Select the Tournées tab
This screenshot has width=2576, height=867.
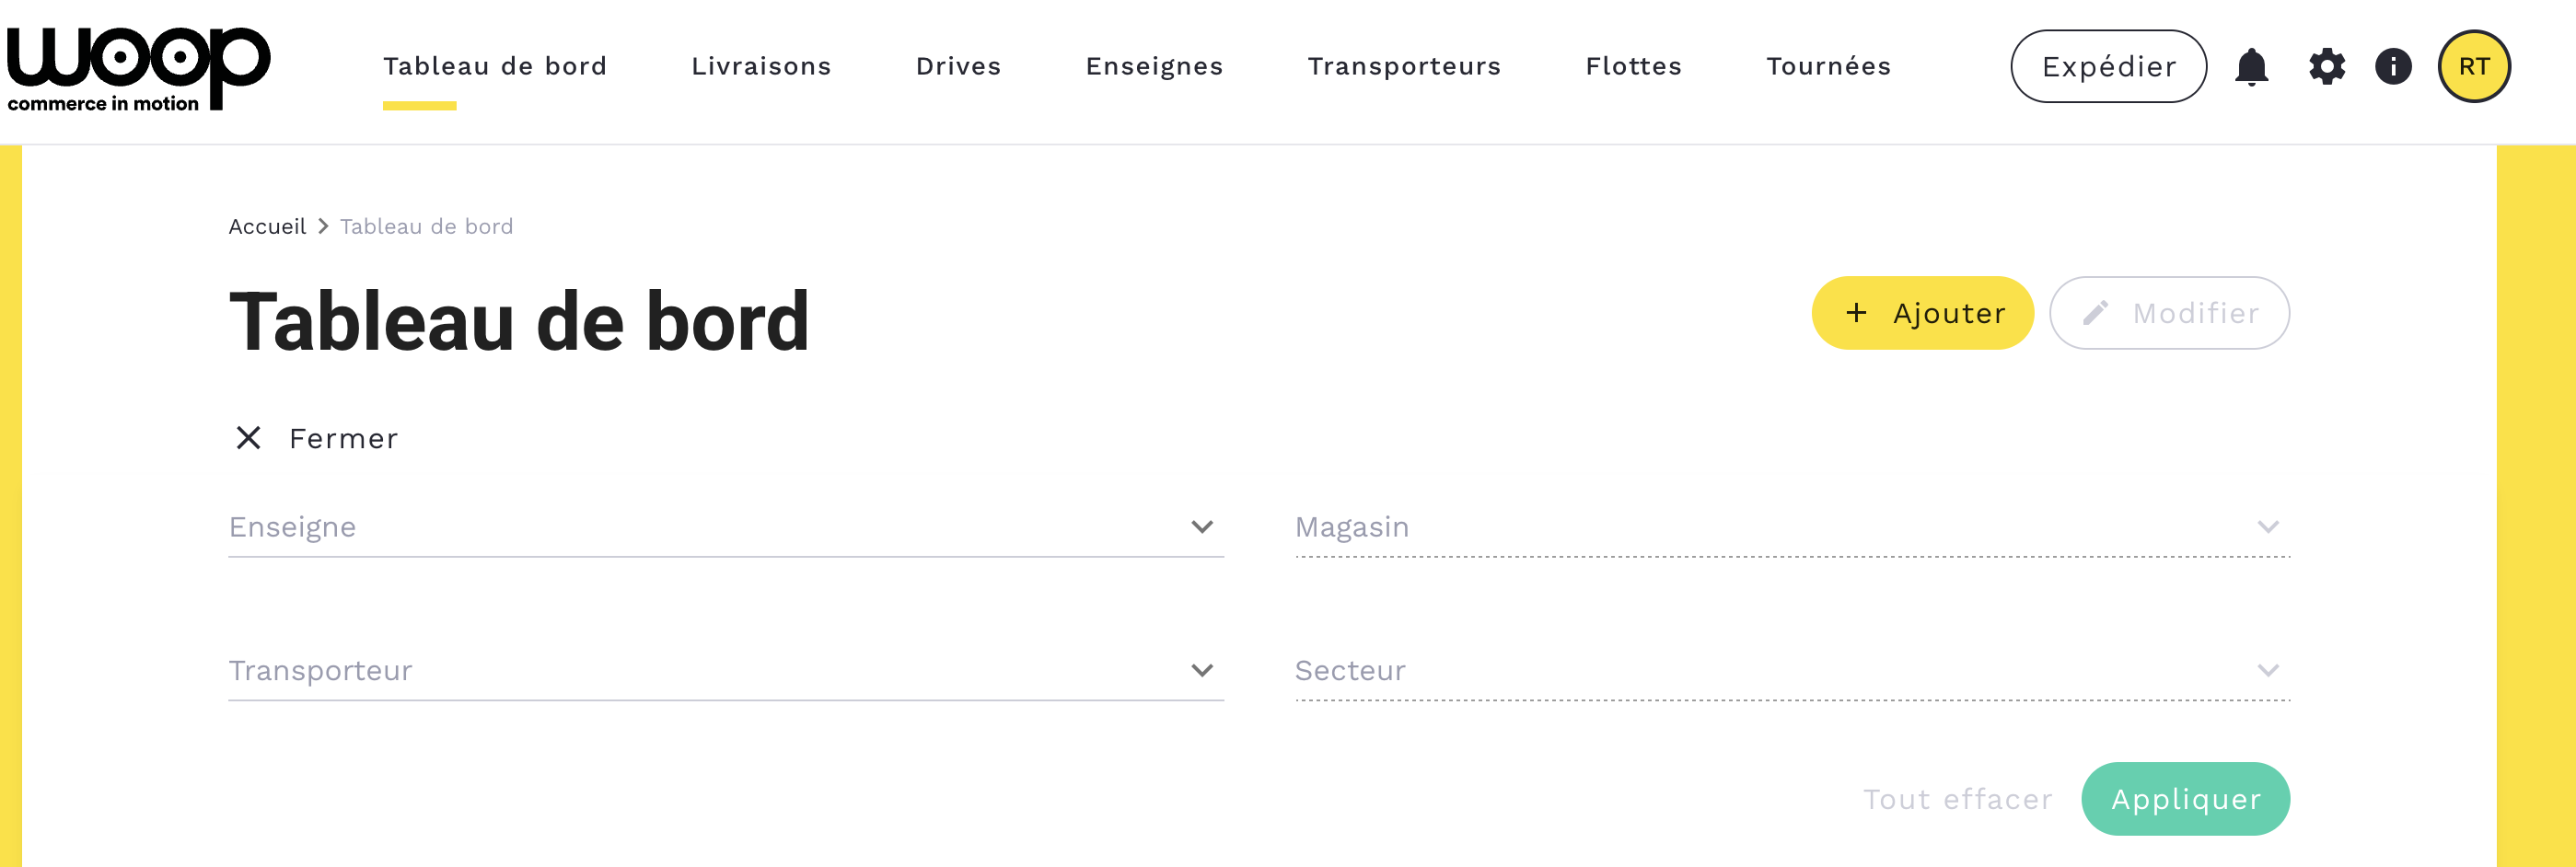point(1828,66)
